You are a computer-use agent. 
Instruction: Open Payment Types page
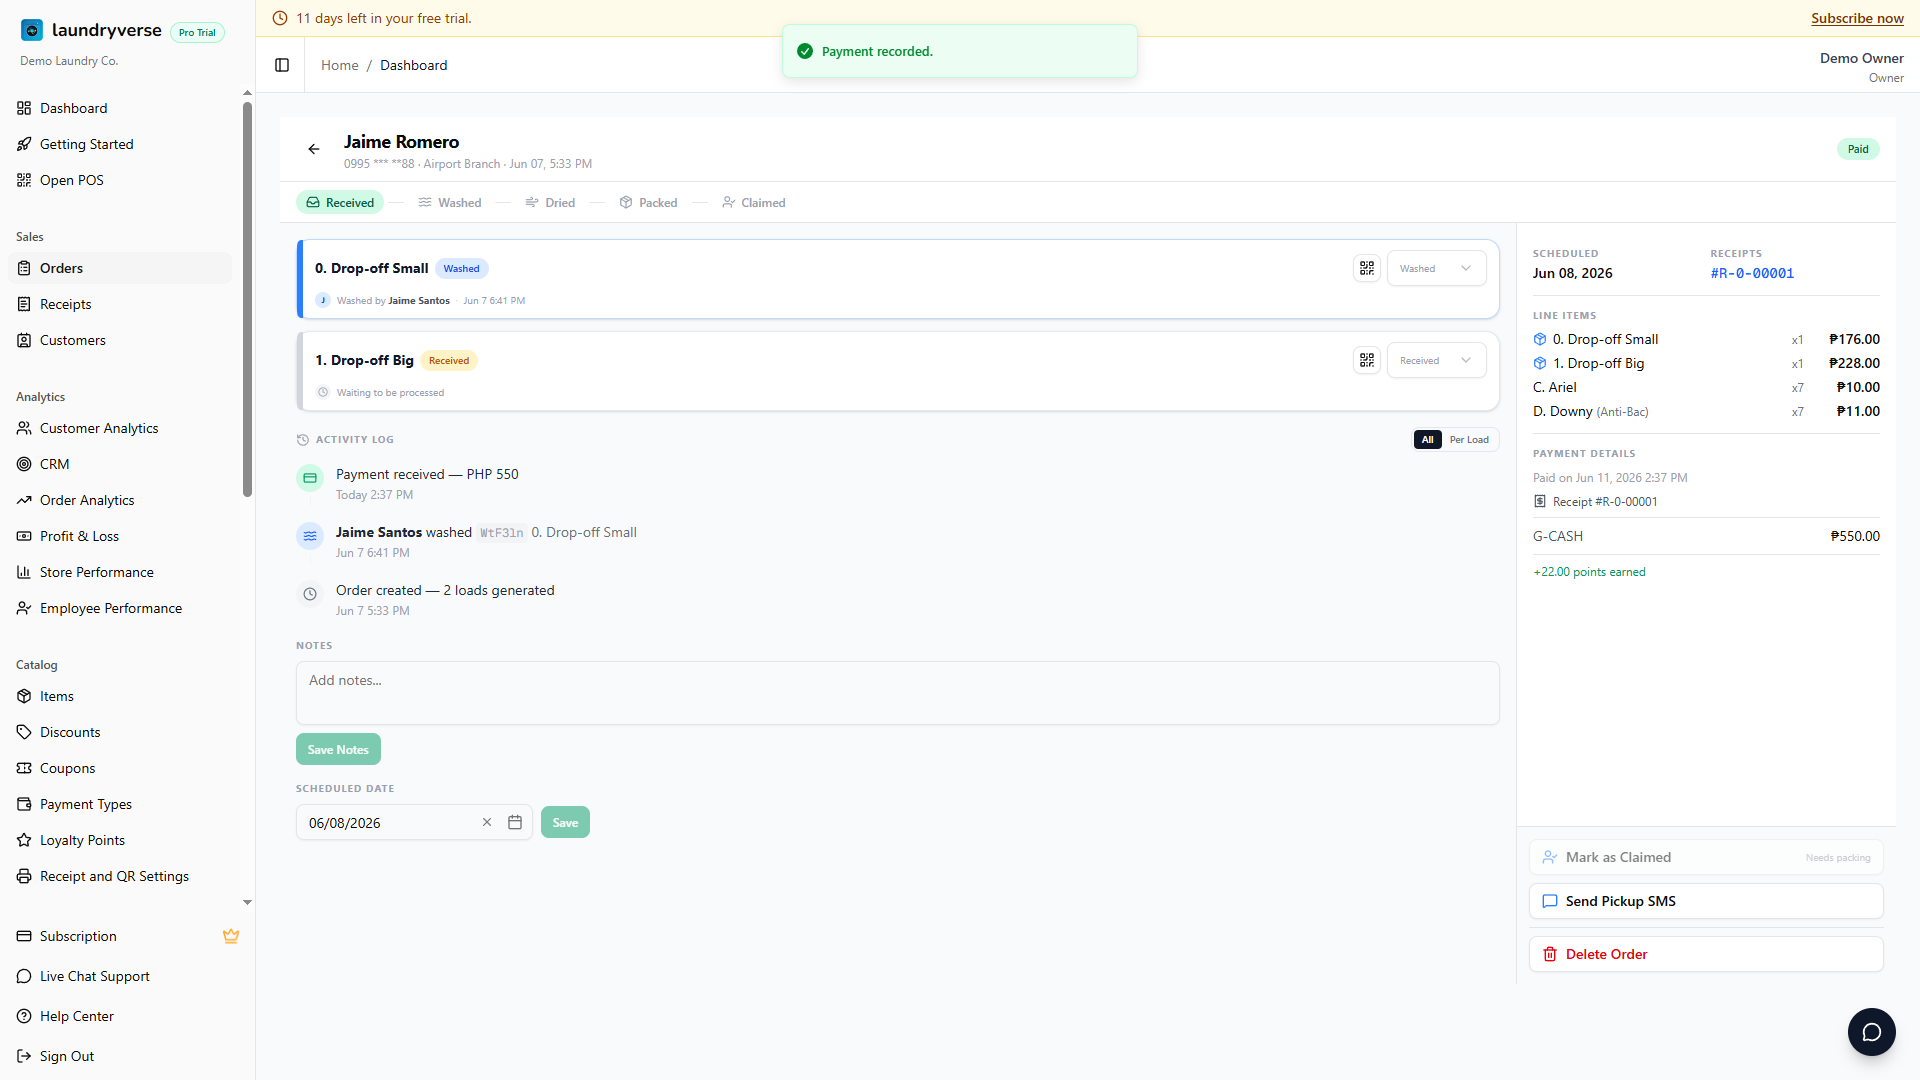pyautogui.click(x=120, y=804)
